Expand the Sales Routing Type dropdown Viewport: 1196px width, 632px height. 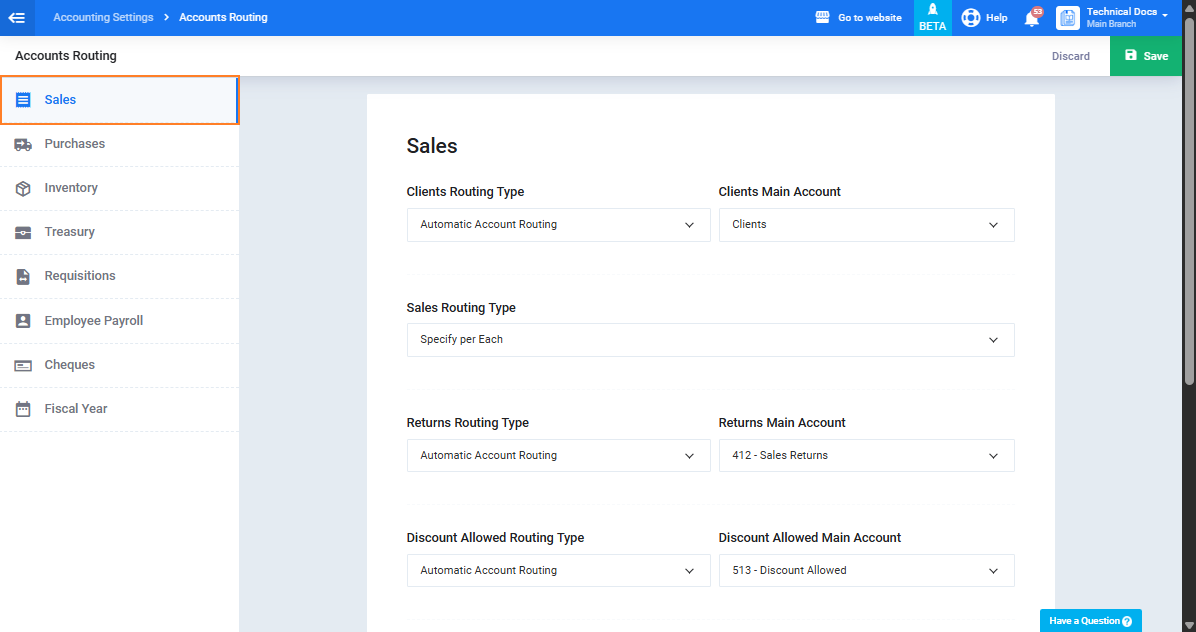coord(710,340)
